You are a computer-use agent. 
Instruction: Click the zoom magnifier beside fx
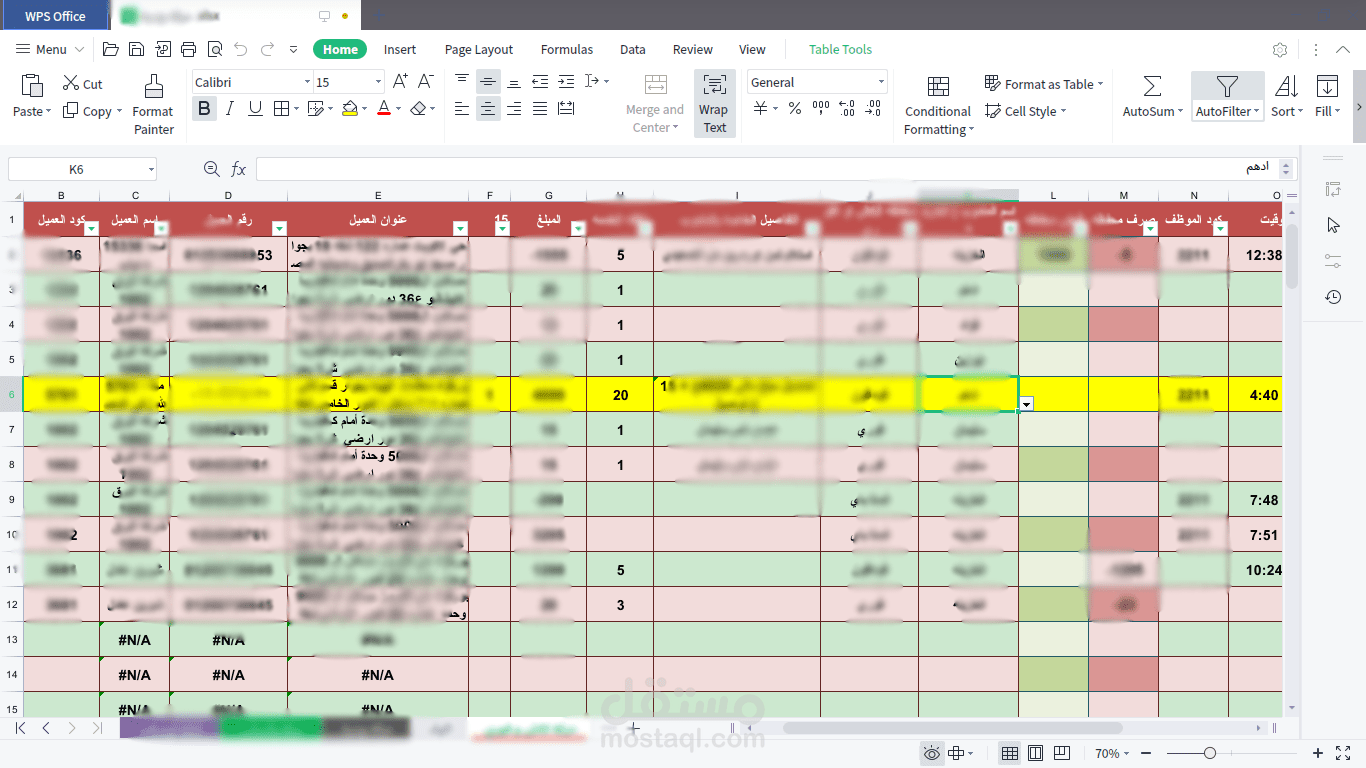[211, 169]
